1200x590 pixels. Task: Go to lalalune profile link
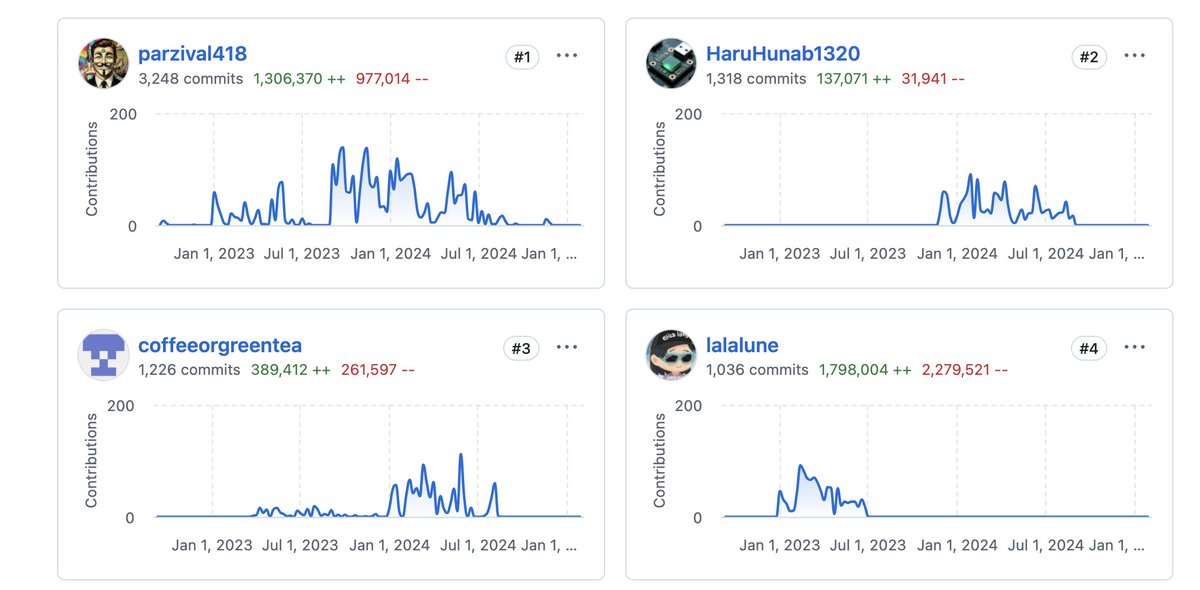click(742, 346)
